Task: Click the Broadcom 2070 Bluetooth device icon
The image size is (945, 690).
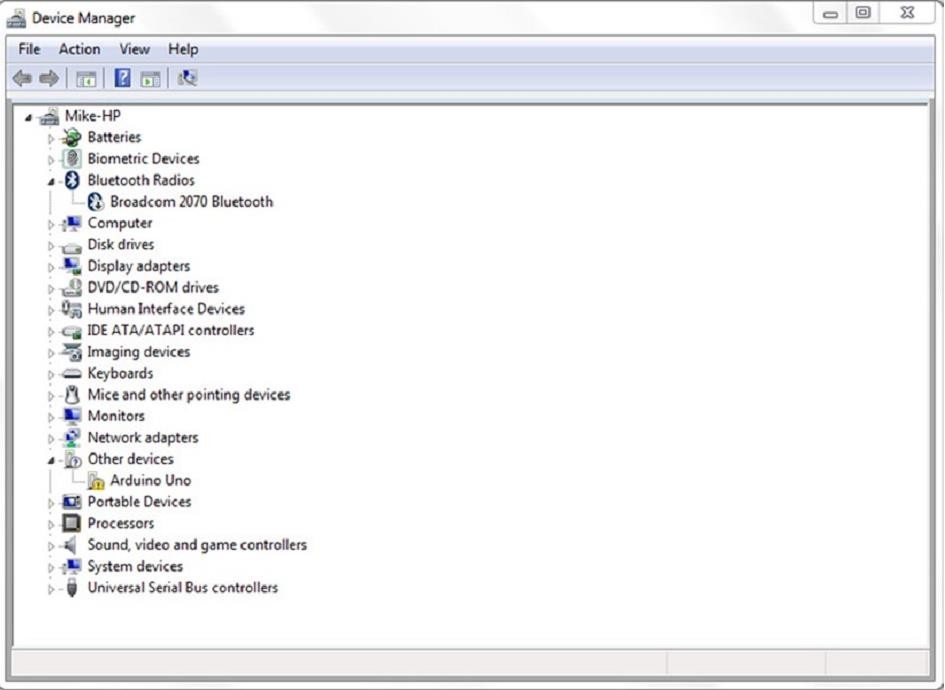Action: coord(95,202)
